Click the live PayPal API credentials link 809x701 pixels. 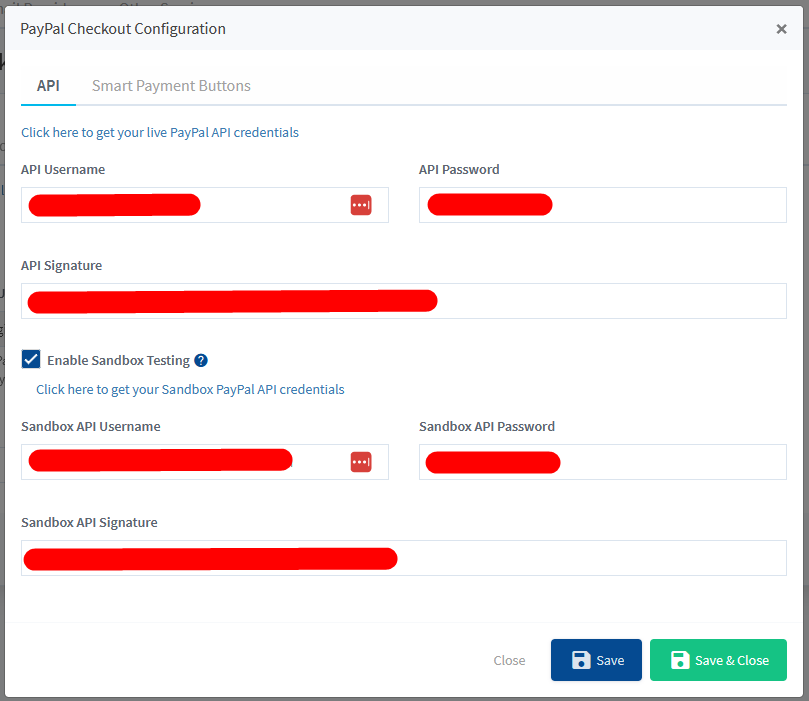point(160,132)
